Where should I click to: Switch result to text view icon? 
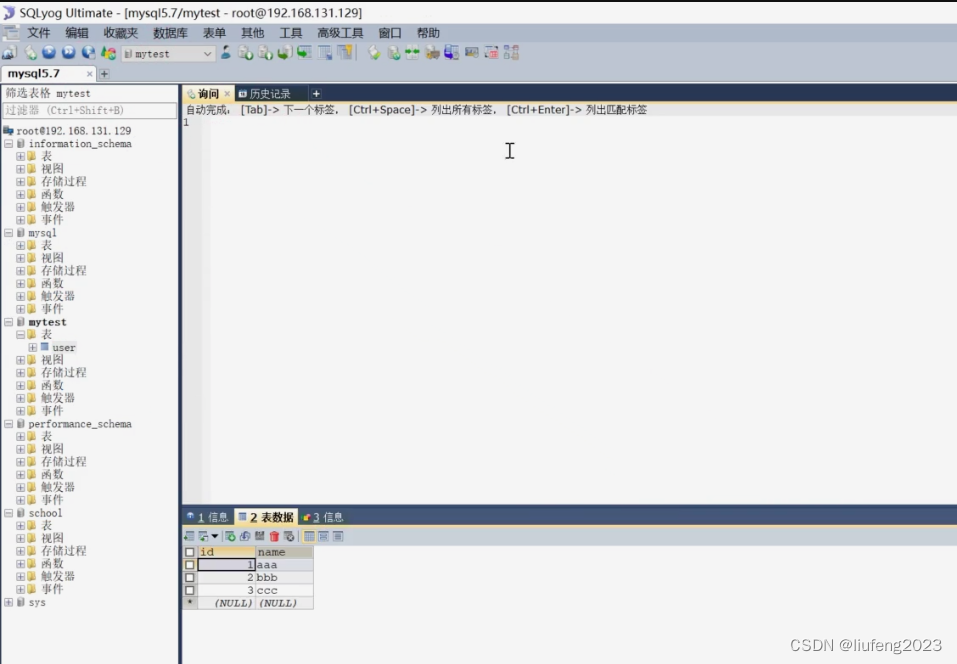[338, 536]
